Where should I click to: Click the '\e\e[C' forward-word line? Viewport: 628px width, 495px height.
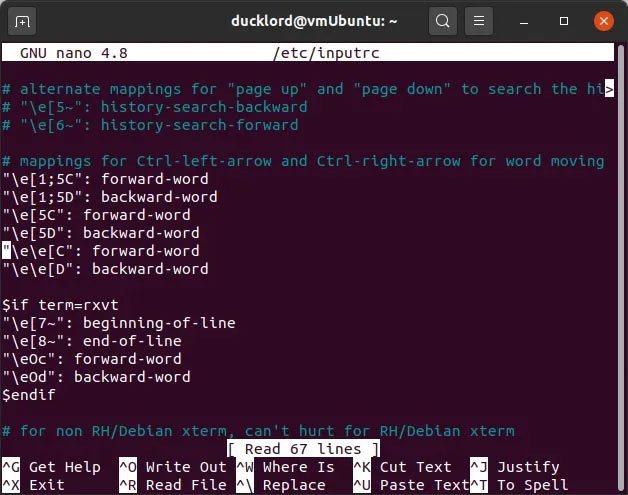pos(101,251)
